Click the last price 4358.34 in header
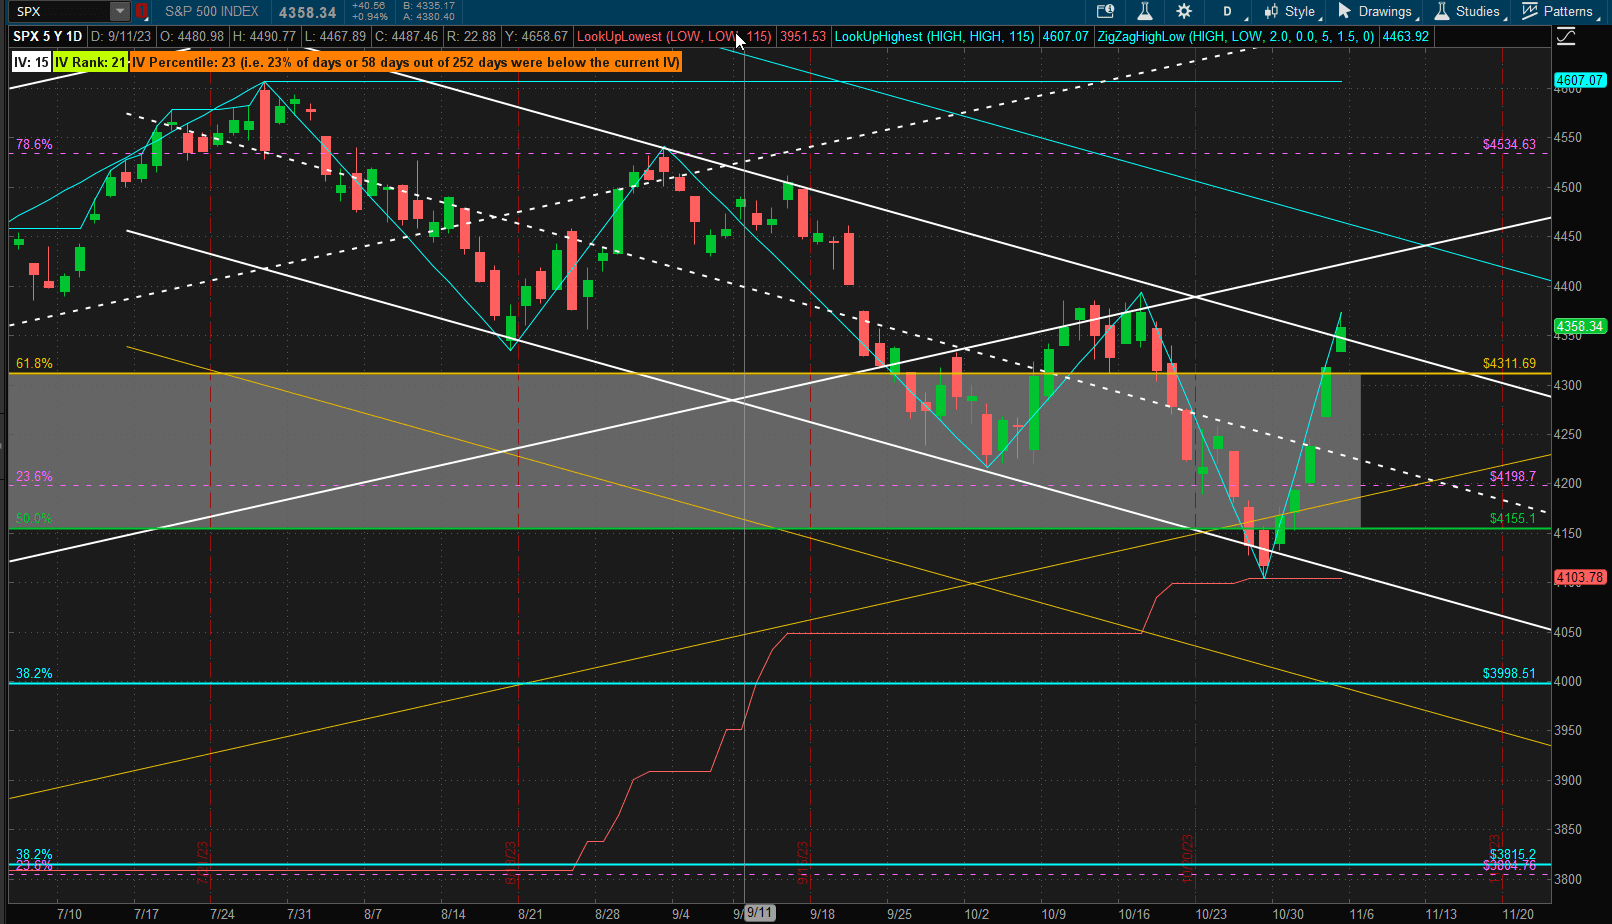 307,13
